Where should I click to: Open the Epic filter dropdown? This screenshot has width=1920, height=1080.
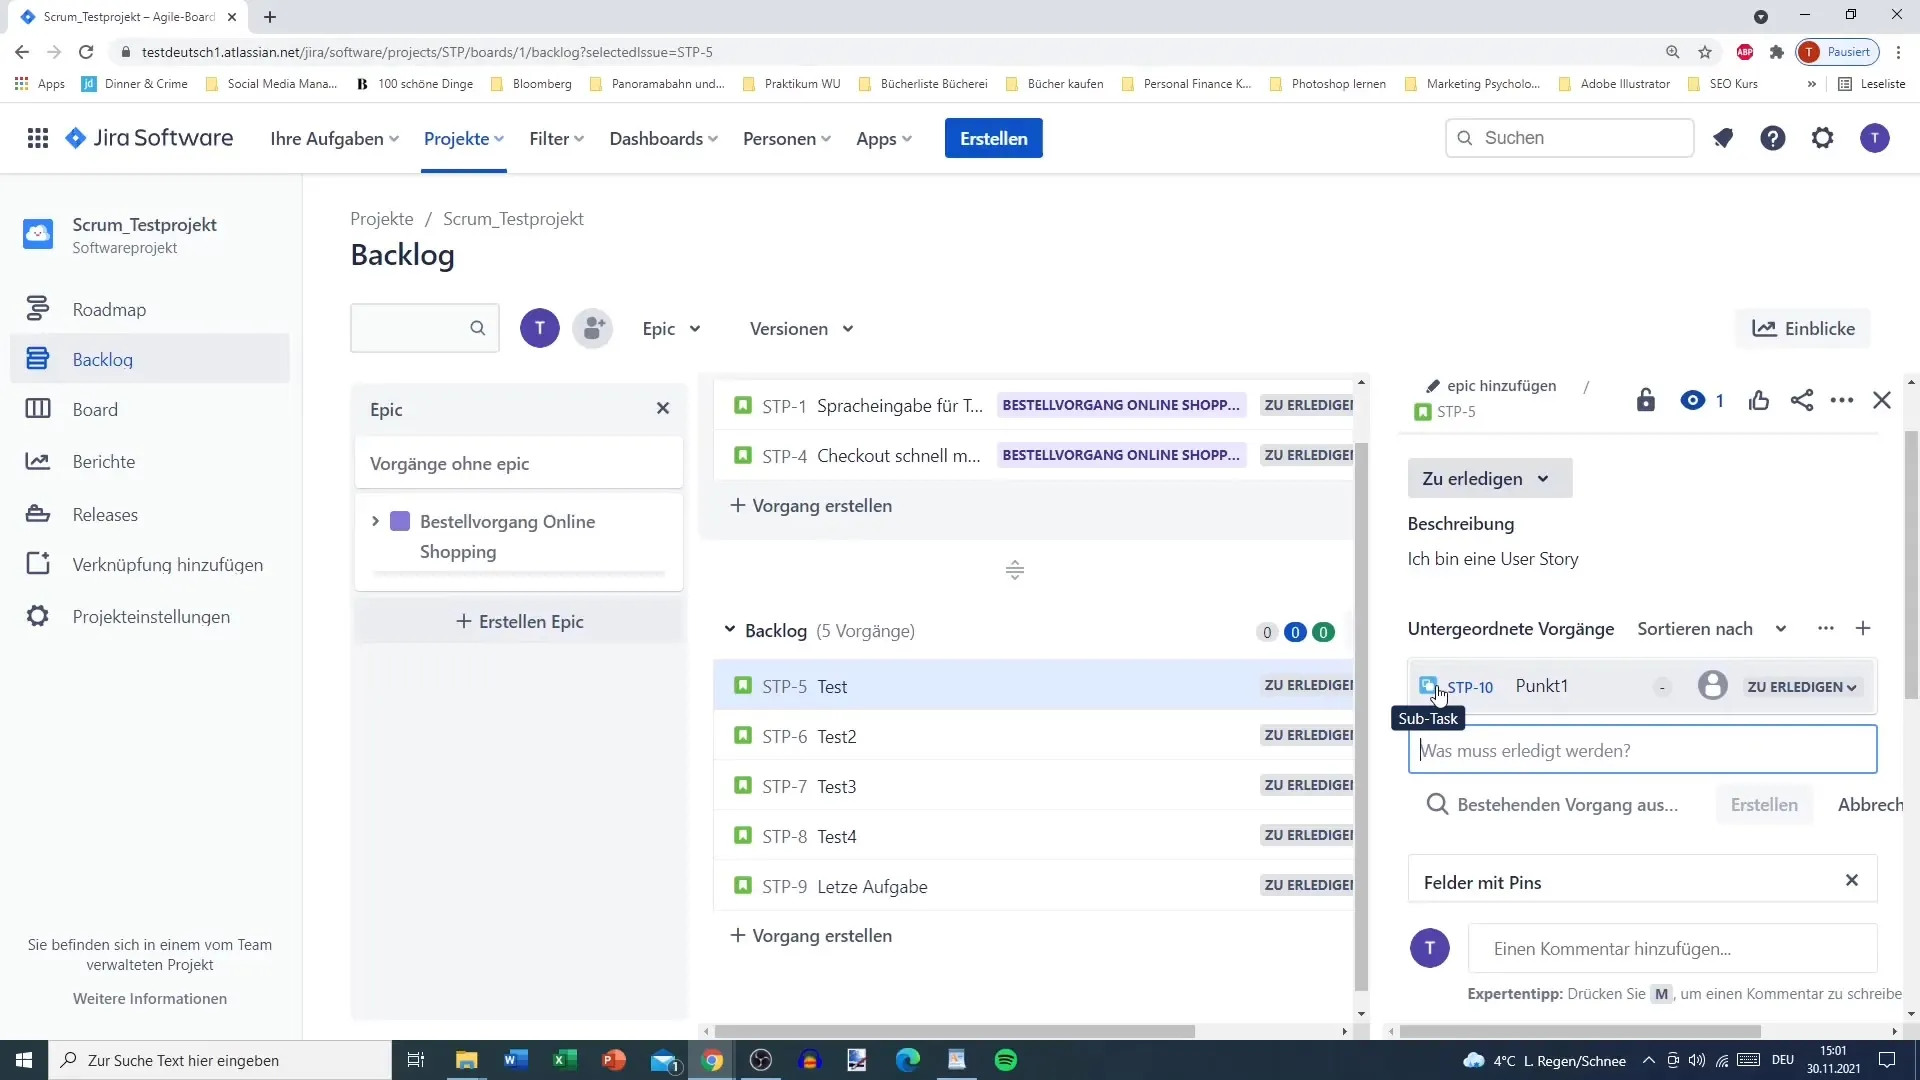click(671, 329)
